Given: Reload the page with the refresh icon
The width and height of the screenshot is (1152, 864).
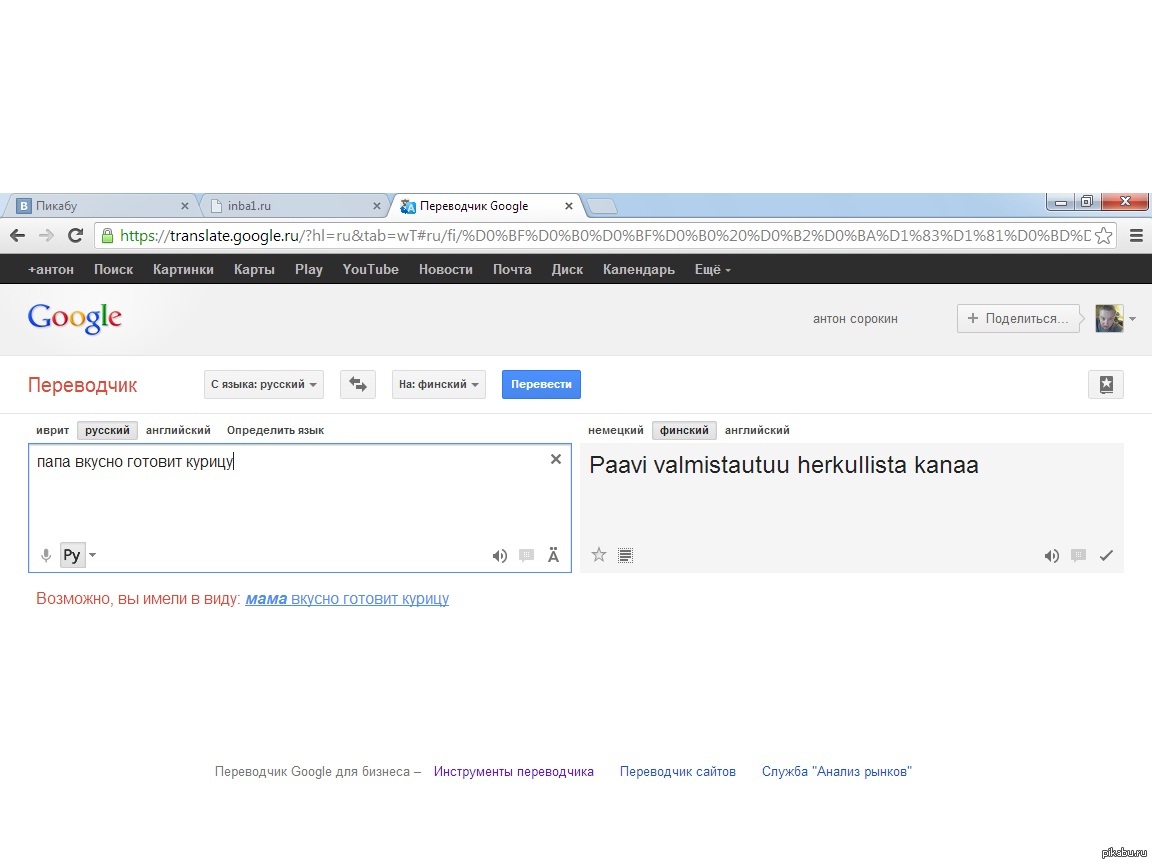Looking at the screenshot, I should coord(75,236).
